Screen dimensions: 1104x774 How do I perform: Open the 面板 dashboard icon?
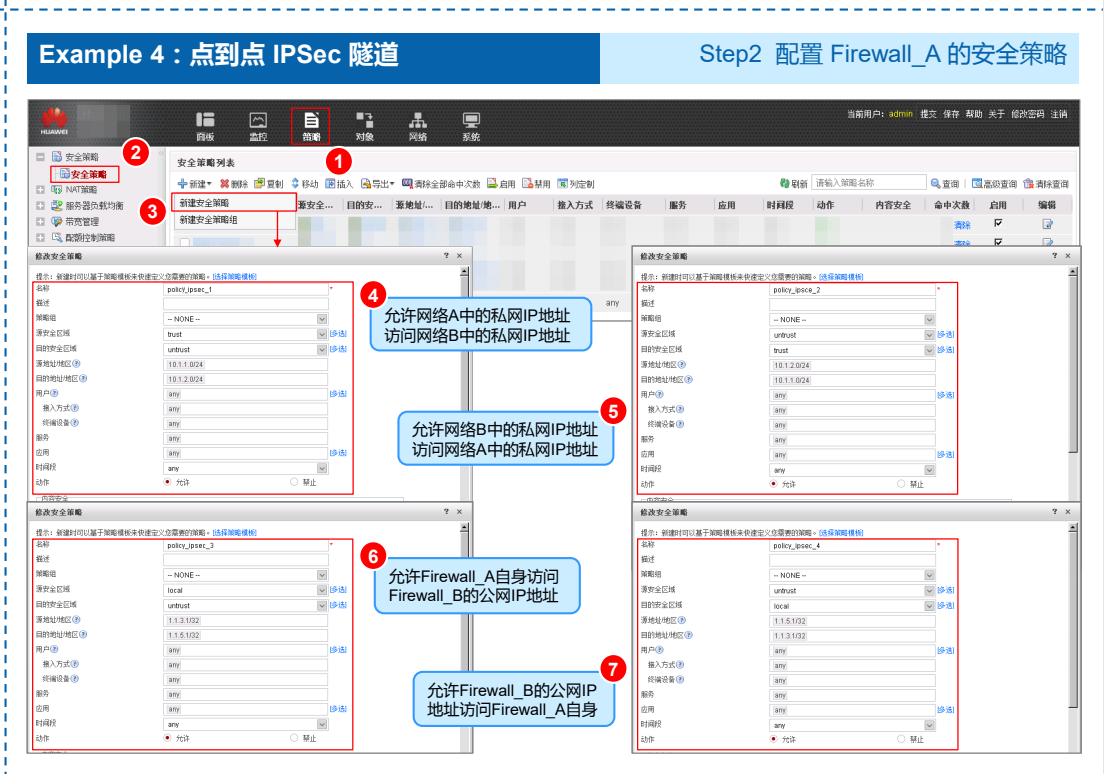click(x=205, y=125)
